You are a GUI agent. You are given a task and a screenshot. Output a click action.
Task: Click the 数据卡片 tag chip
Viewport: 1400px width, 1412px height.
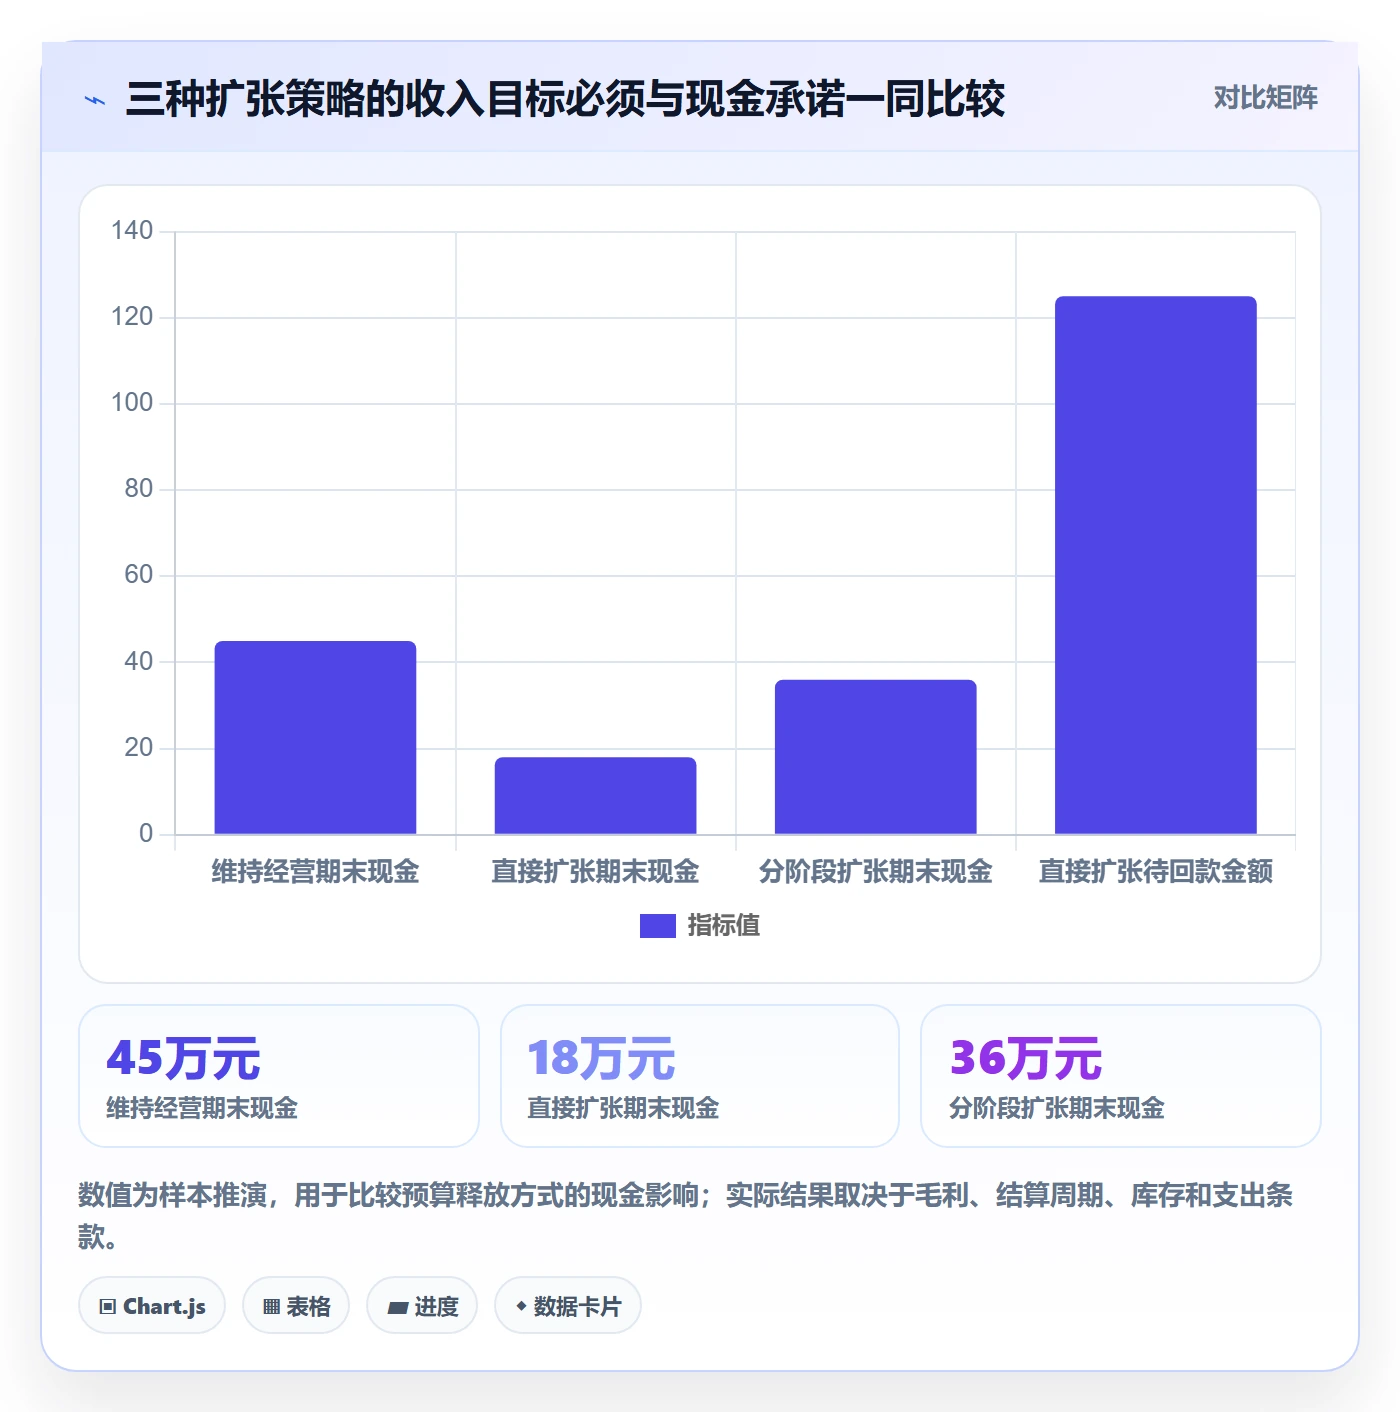click(568, 1305)
